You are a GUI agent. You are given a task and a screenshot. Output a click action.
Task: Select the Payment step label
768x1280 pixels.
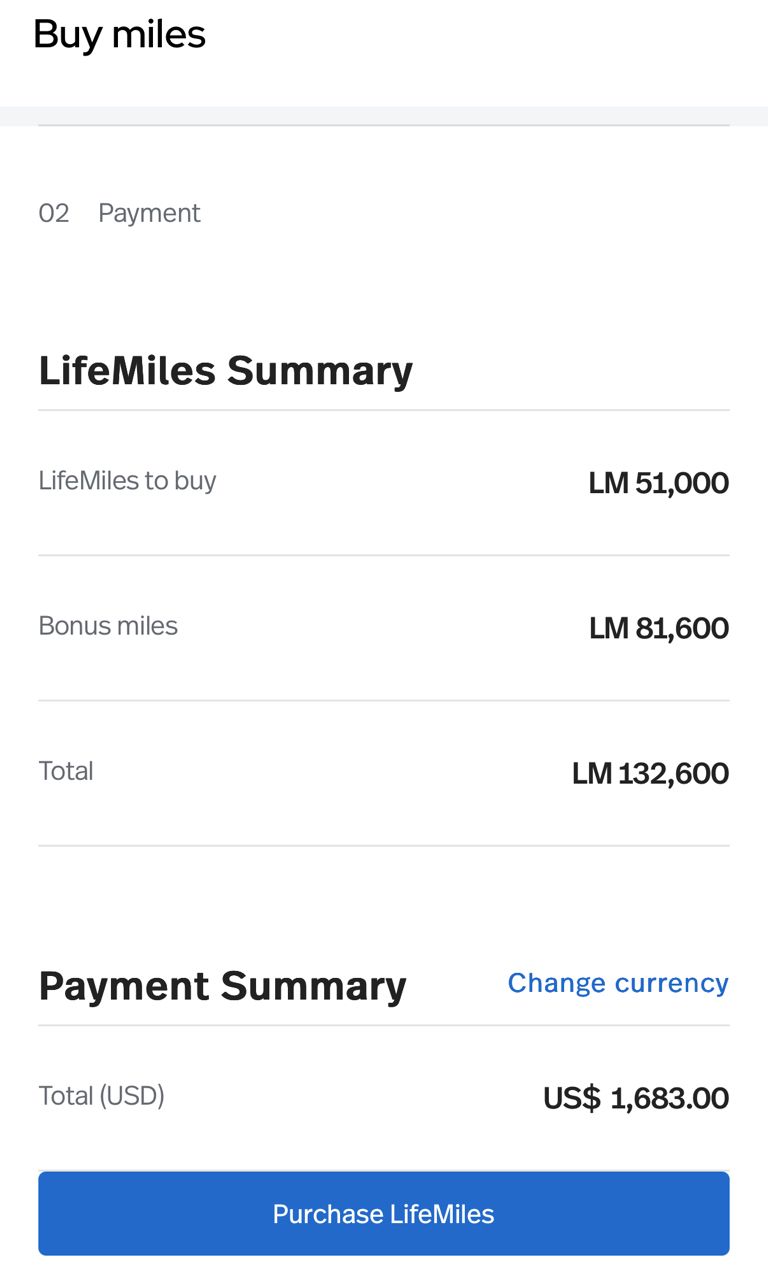click(149, 213)
